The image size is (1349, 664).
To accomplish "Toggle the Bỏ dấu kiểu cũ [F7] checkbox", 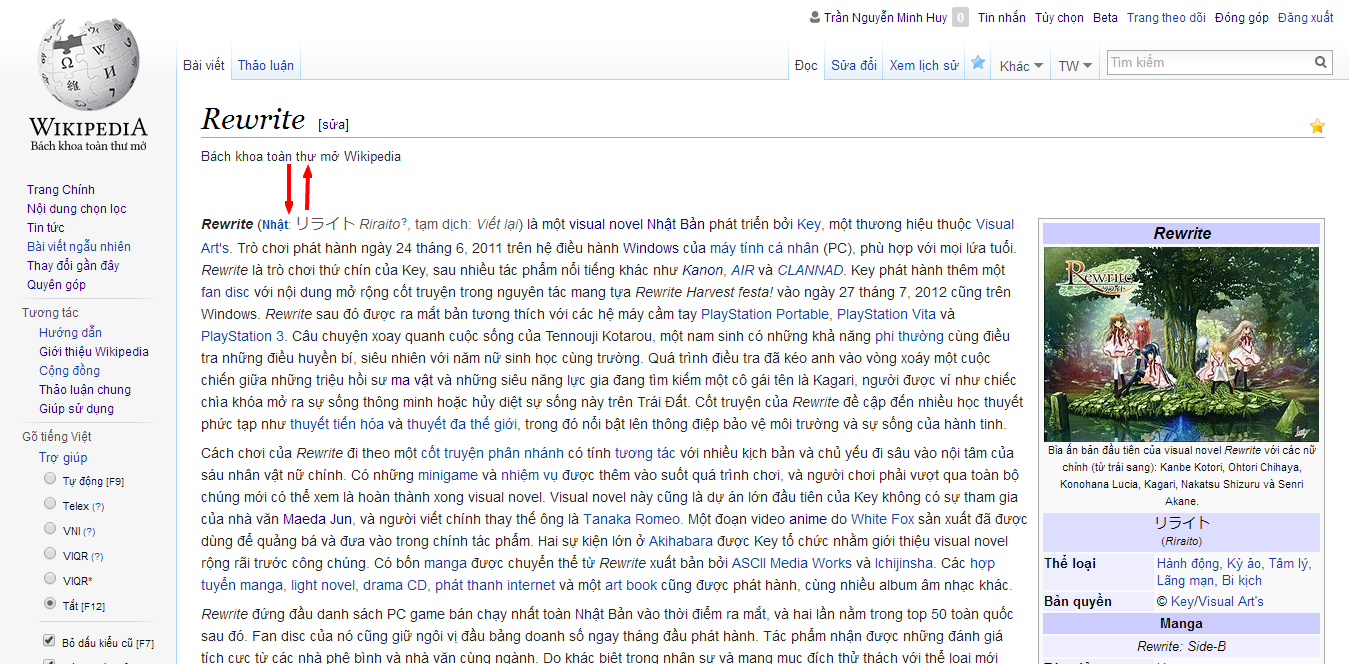I will (49, 640).
